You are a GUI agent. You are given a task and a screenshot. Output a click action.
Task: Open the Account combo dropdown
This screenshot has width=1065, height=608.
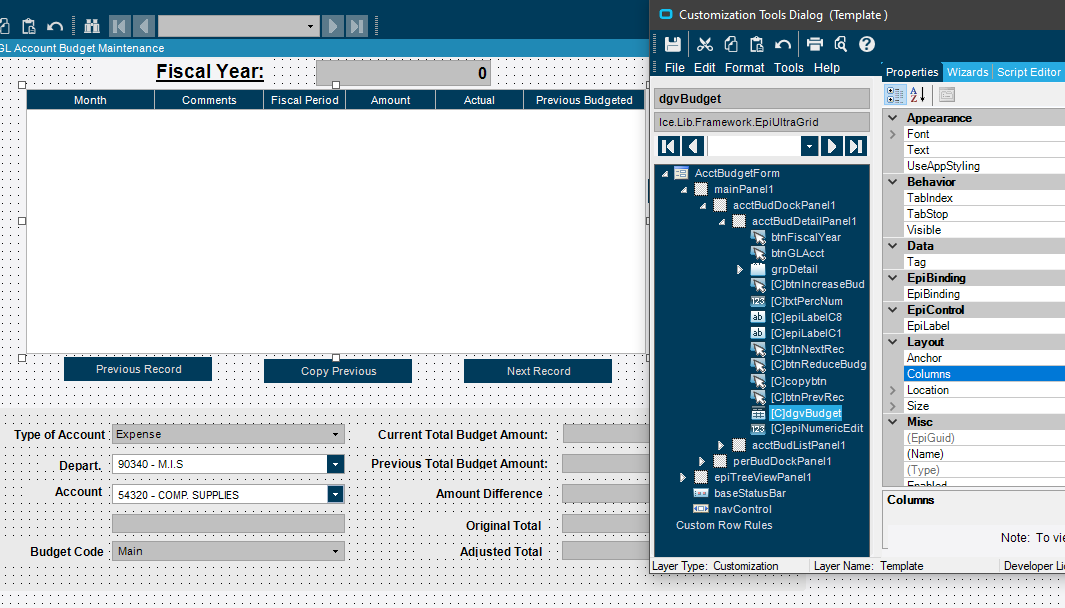336,494
